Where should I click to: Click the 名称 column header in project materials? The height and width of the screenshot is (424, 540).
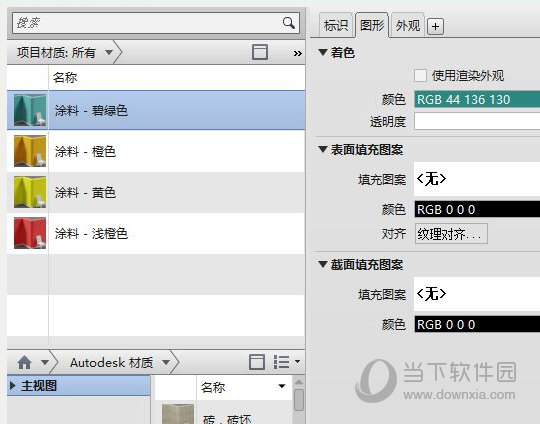pyautogui.click(x=65, y=77)
